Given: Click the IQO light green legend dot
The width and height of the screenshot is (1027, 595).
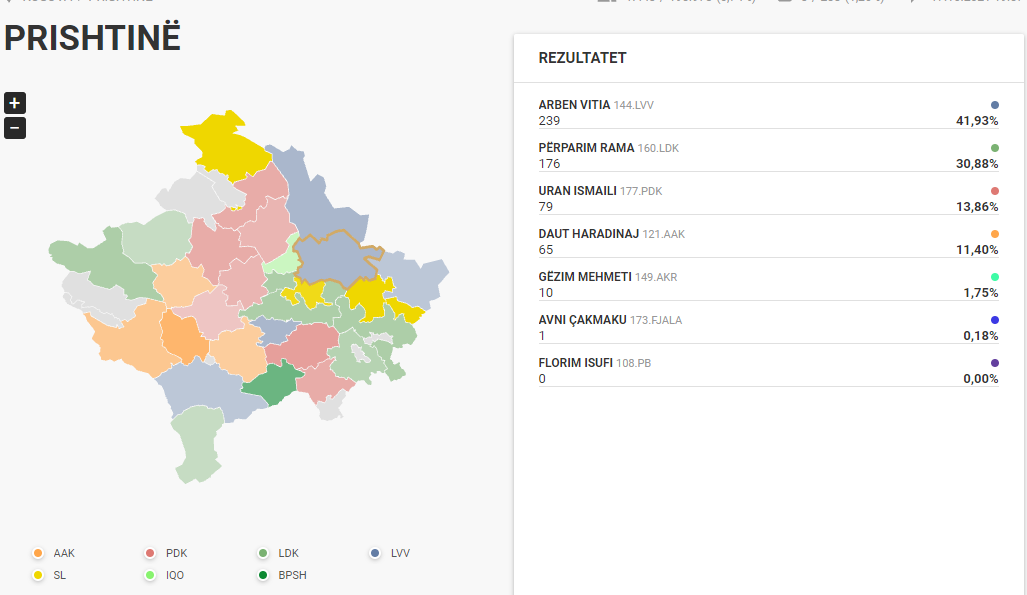Looking at the screenshot, I should click(150, 575).
